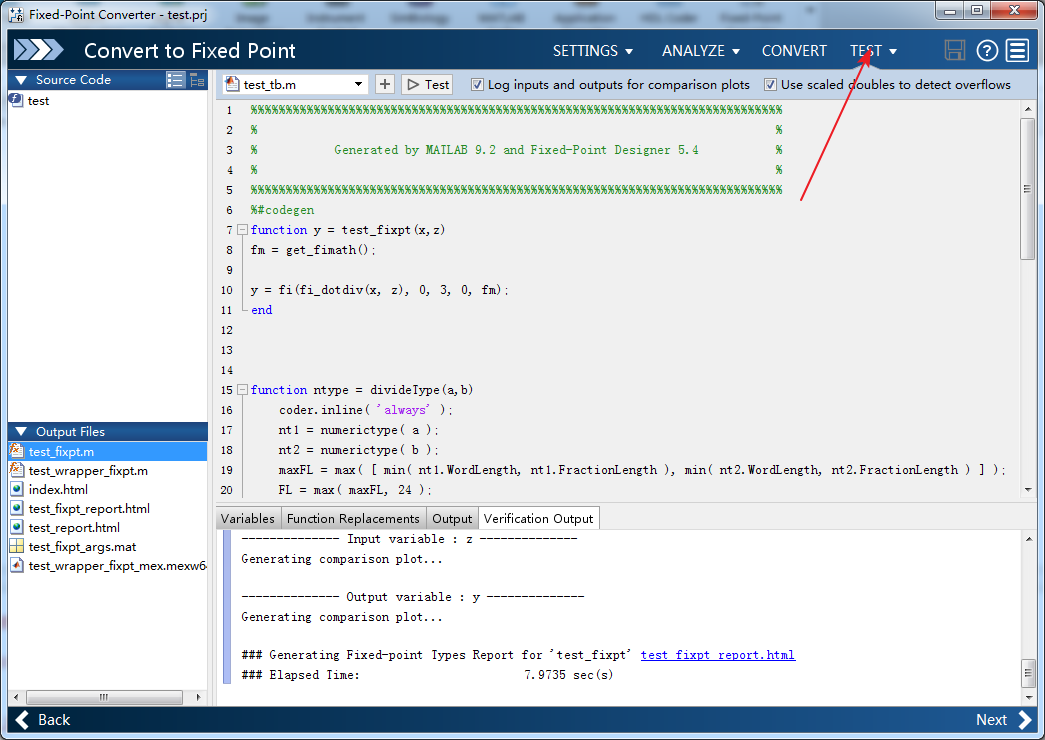This screenshot has height=740, width=1045.
Task: Go Back to previous step
Action: (x=42, y=720)
